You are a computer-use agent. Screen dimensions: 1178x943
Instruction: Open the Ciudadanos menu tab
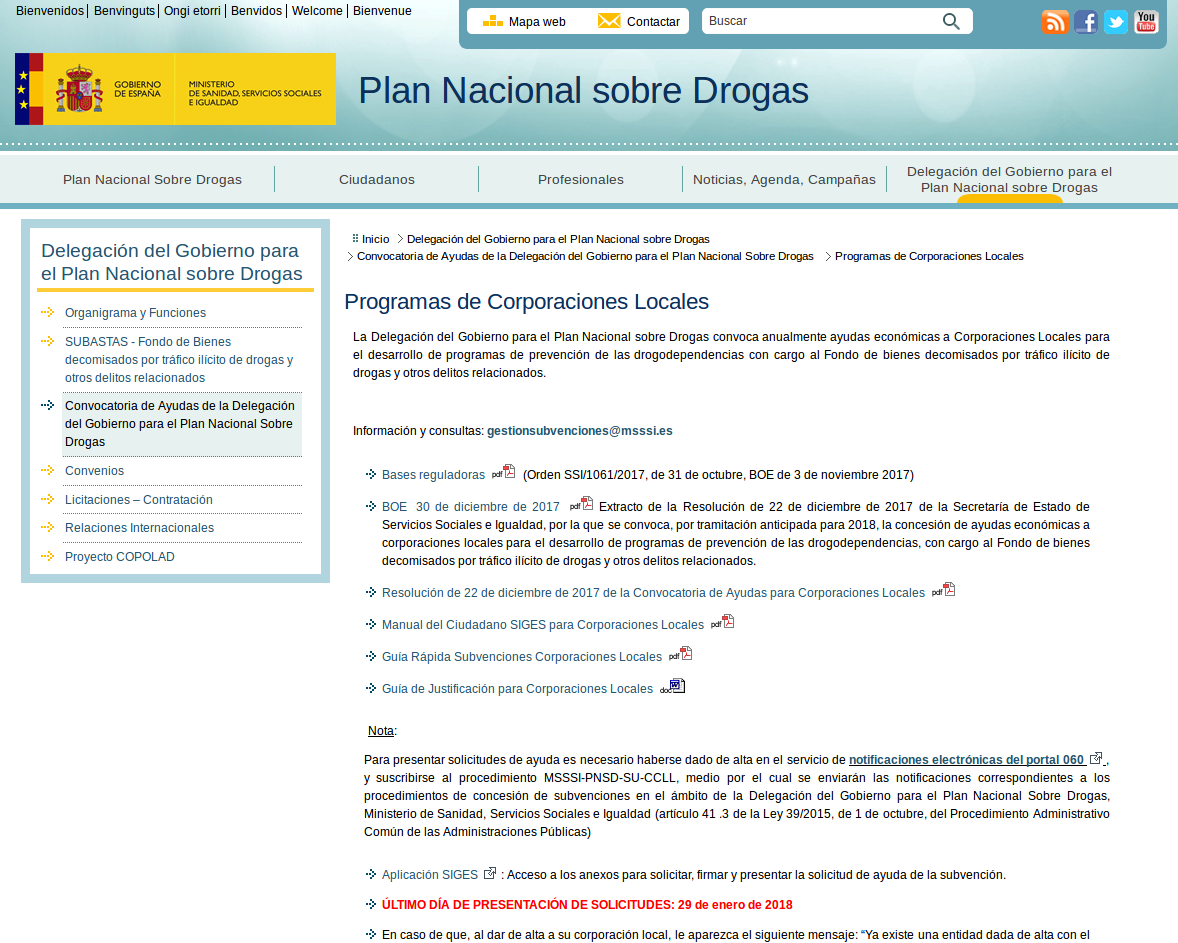tap(376, 180)
